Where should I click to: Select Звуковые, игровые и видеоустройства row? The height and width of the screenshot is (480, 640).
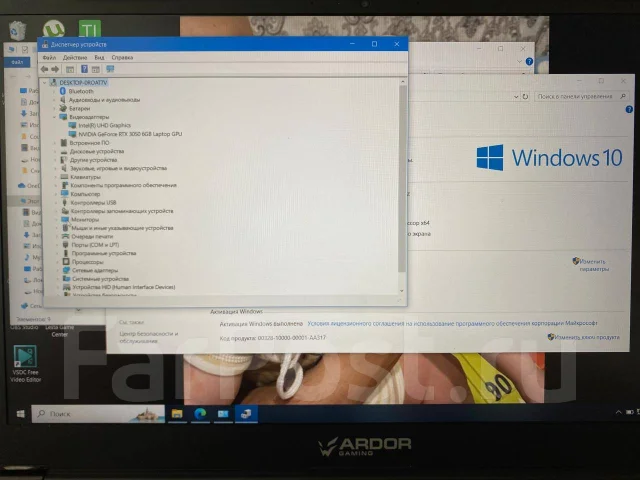pyautogui.click(x=118, y=168)
